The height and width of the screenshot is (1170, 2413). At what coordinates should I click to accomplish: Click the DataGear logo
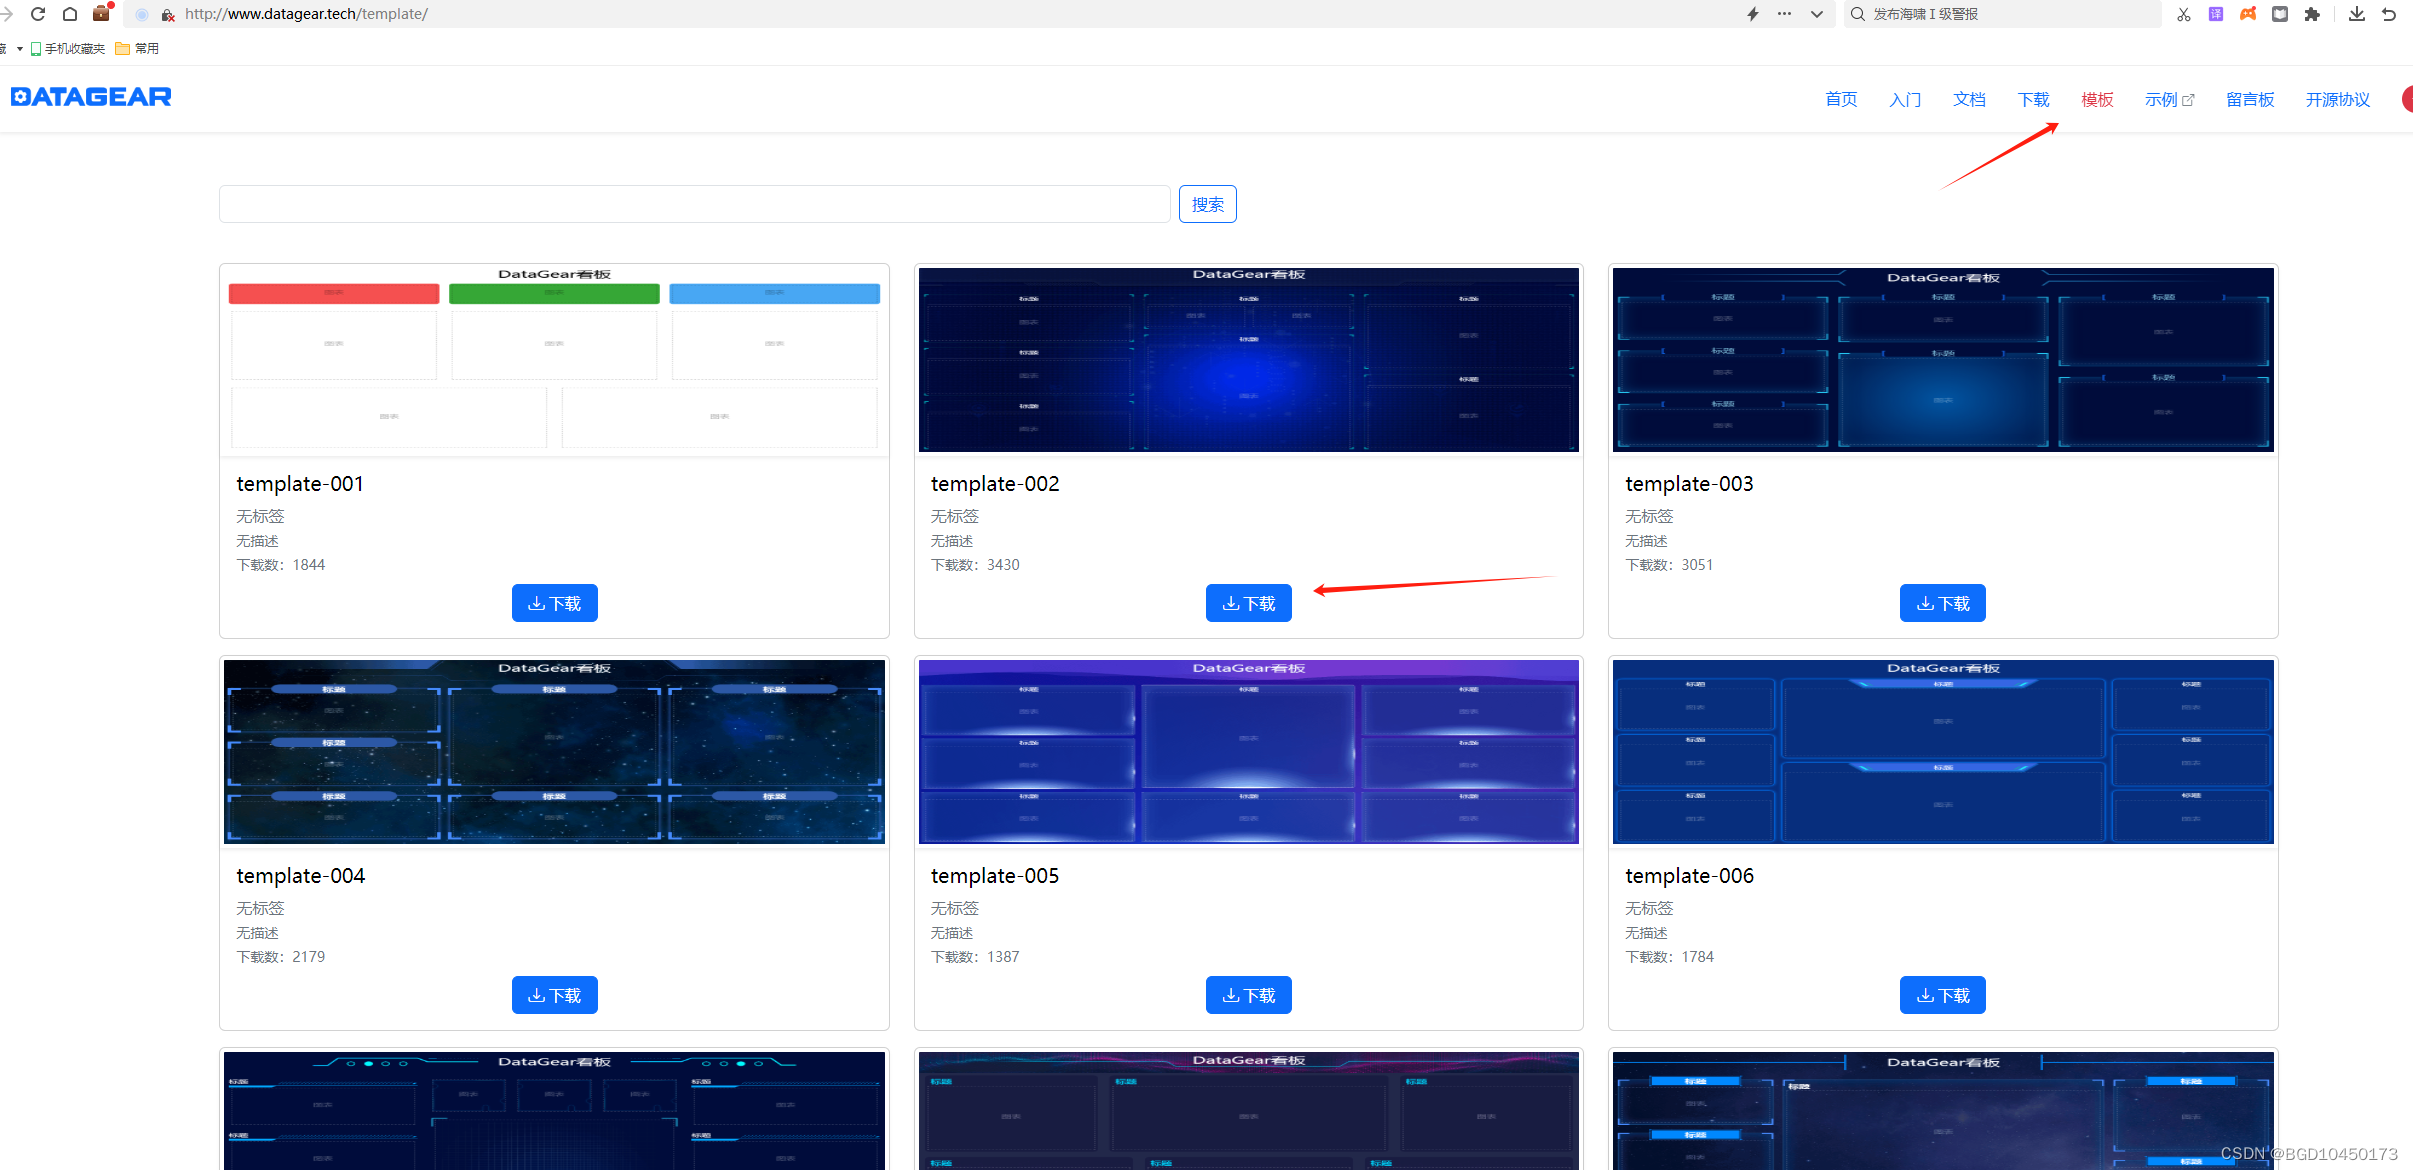(x=90, y=96)
